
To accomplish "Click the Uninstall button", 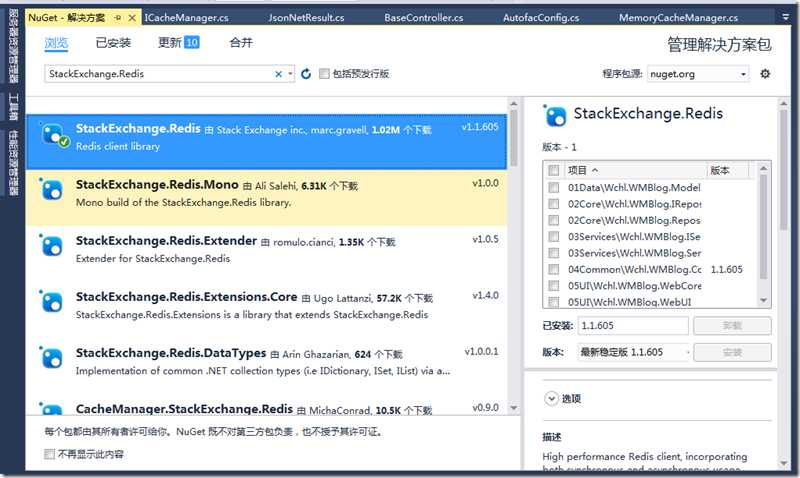I will [x=732, y=325].
